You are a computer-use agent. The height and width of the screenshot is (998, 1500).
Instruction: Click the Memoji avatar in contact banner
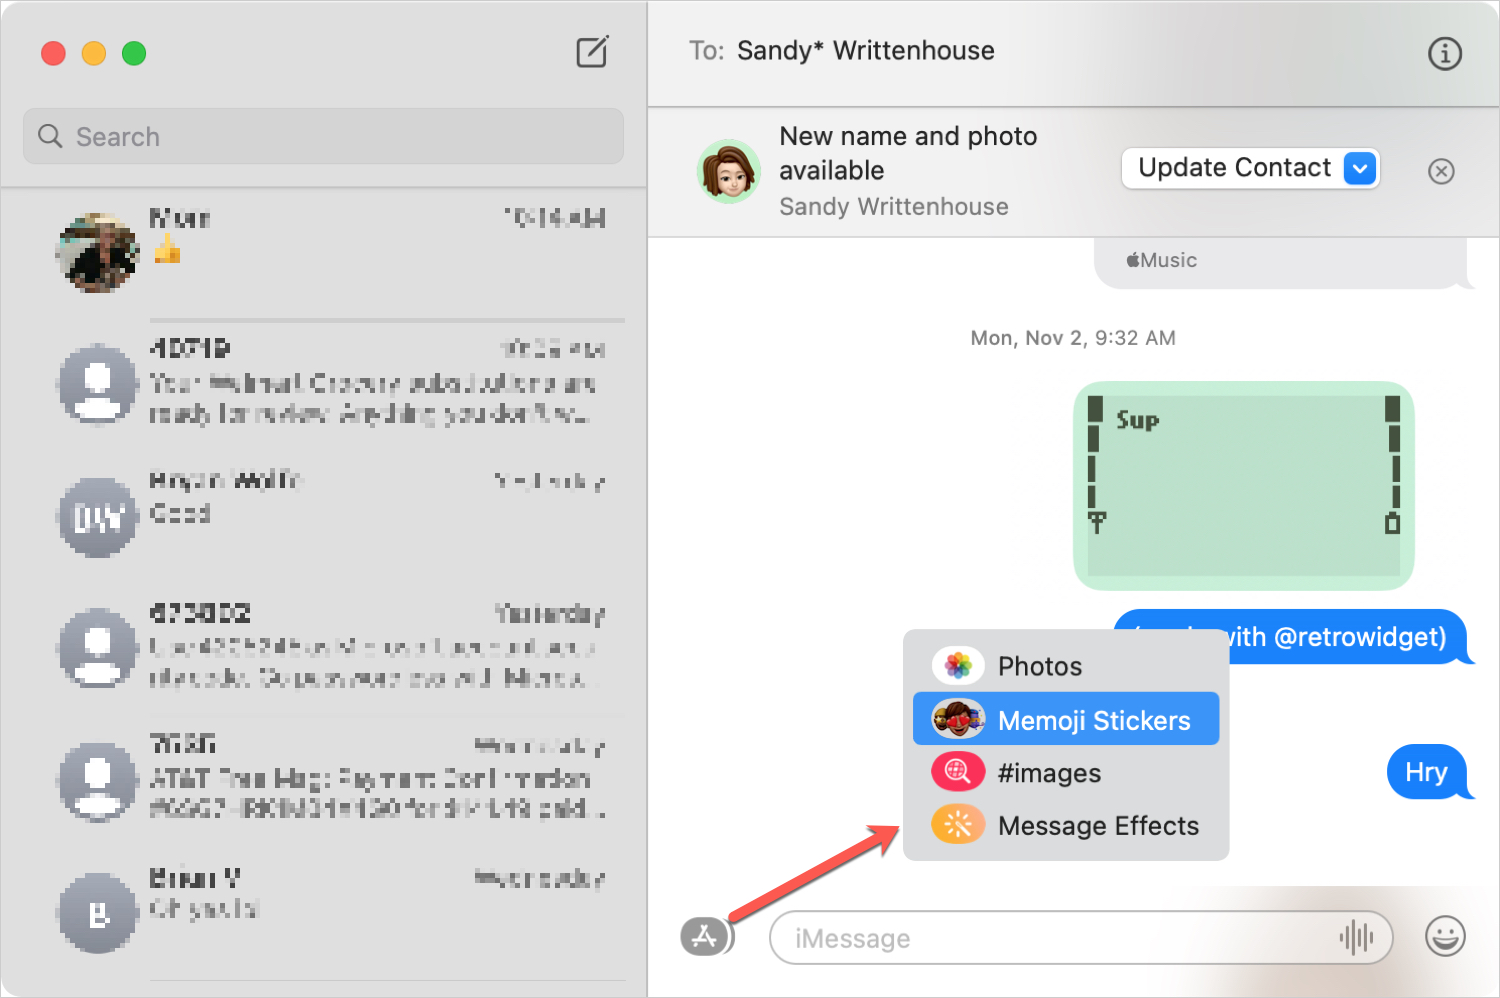point(729,171)
